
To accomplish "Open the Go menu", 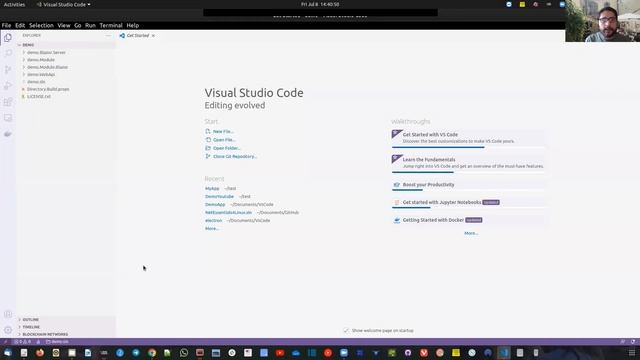I will pos(78,25).
